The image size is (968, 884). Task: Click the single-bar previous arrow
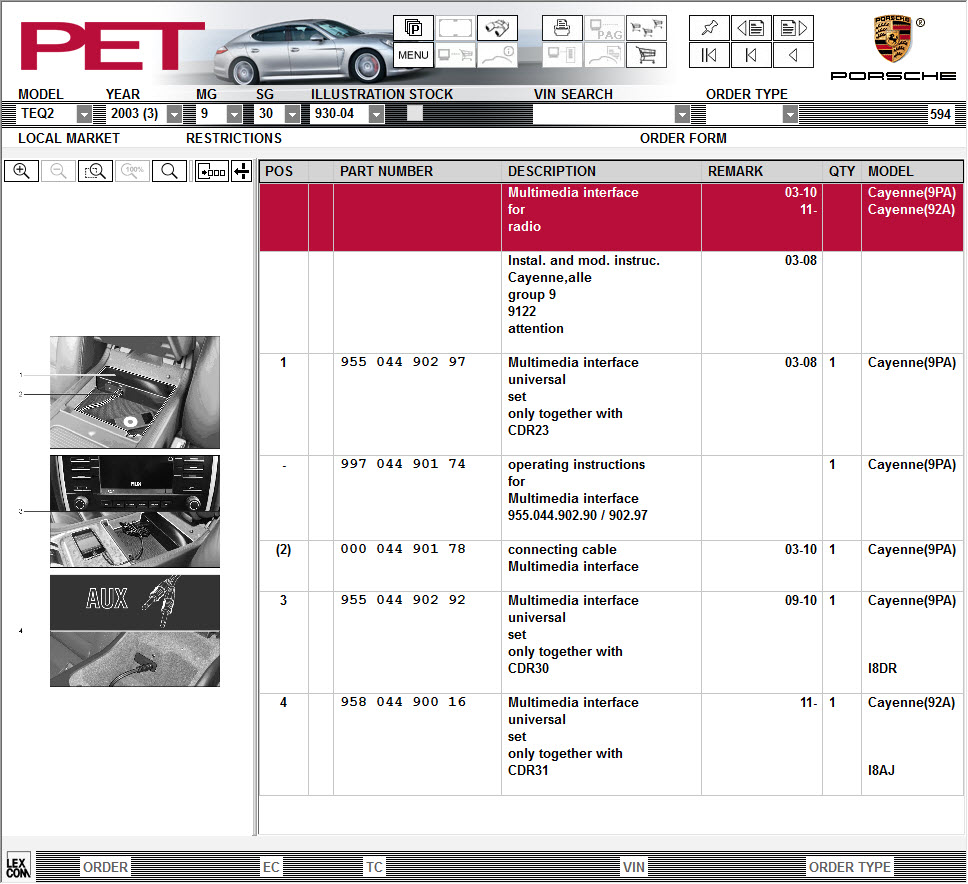[x=751, y=54]
